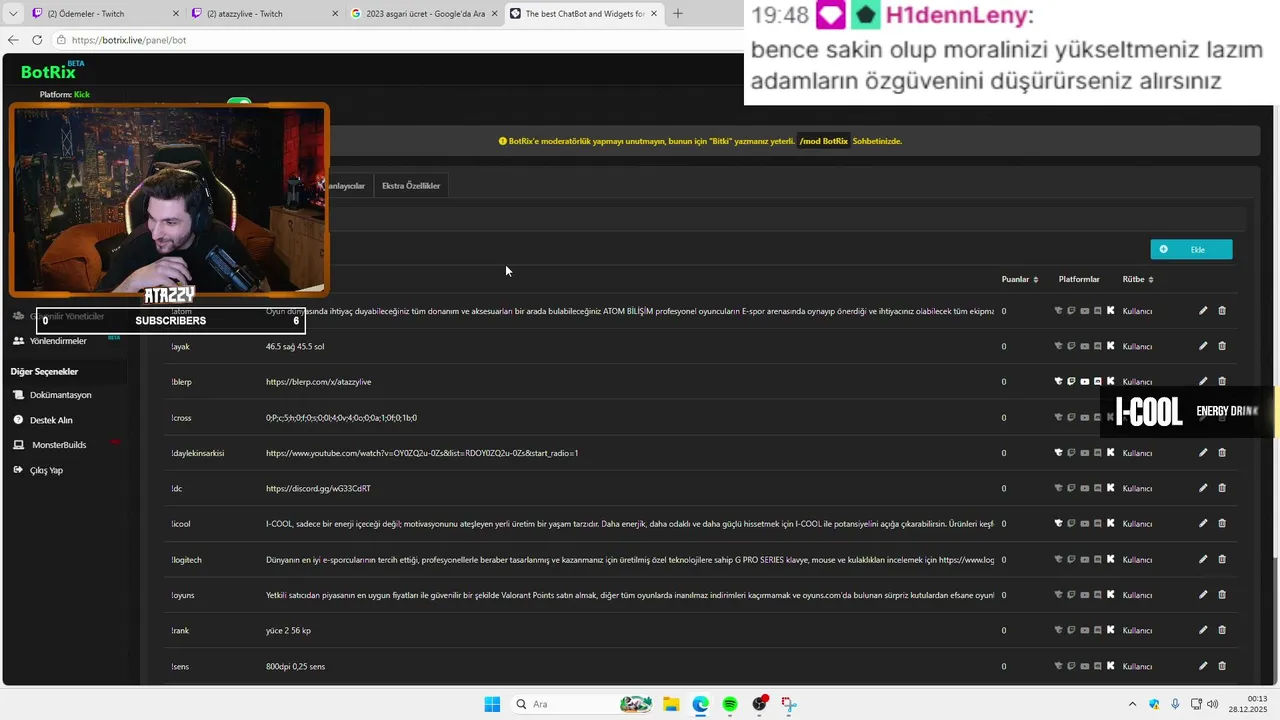Delete the !rank command with trash icon
Viewport: 1280px width, 720px height.
1222,630
